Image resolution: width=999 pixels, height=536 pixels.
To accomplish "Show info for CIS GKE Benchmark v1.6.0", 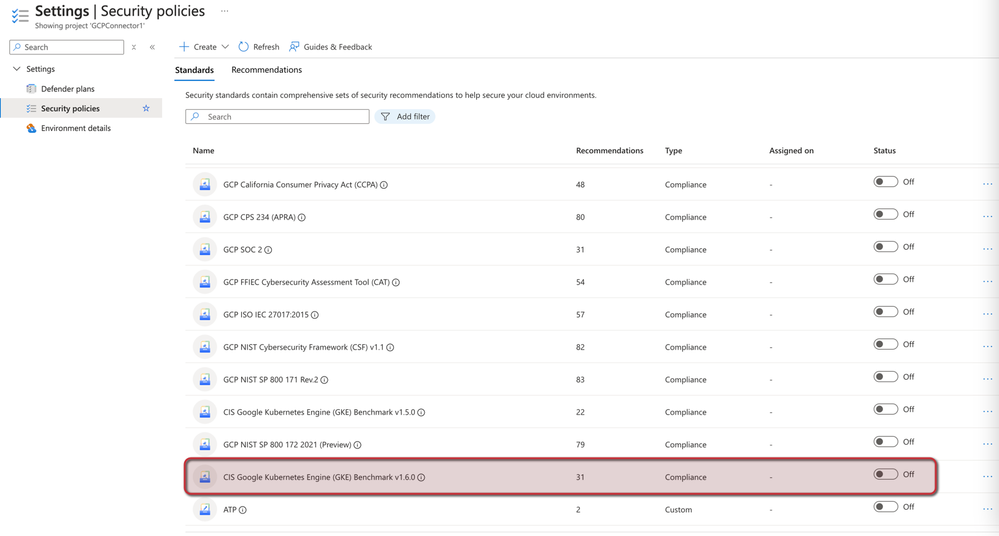I will (x=421, y=477).
